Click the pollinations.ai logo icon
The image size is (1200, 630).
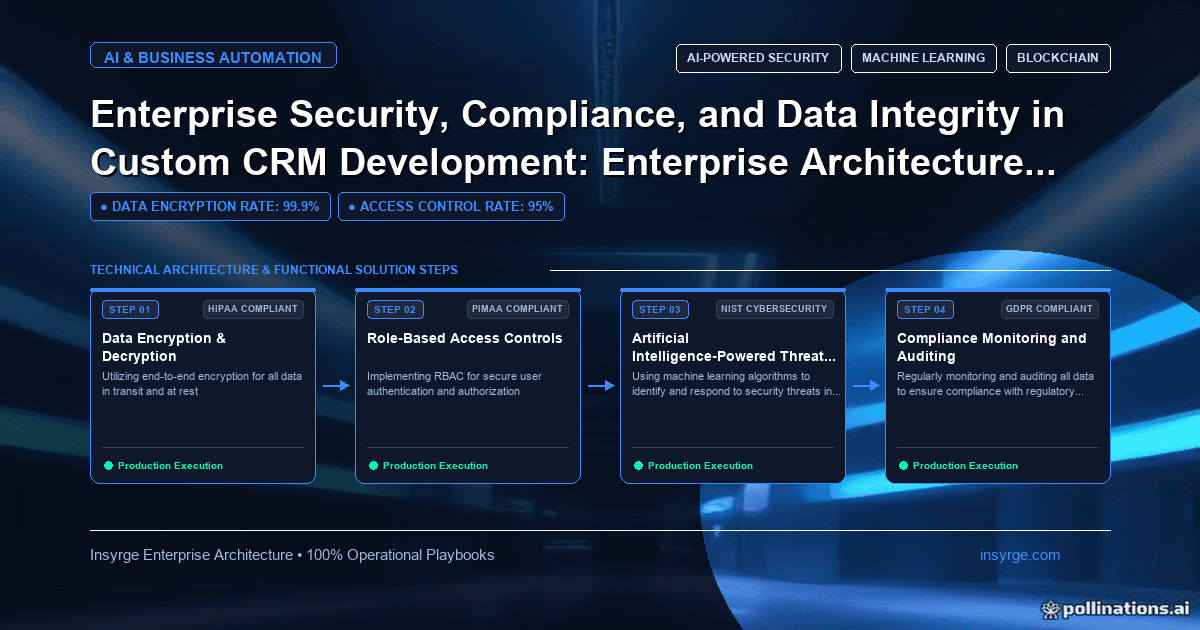pyautogui.click(x=1049, y=608)
